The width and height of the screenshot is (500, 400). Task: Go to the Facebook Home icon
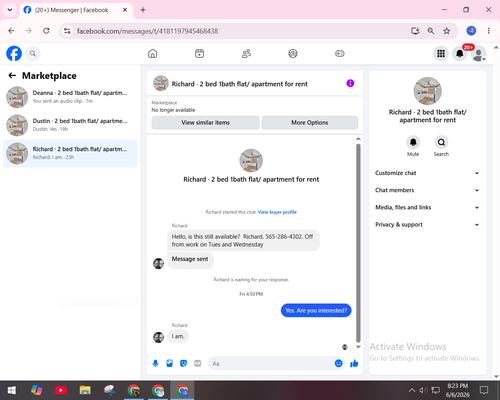153,53
